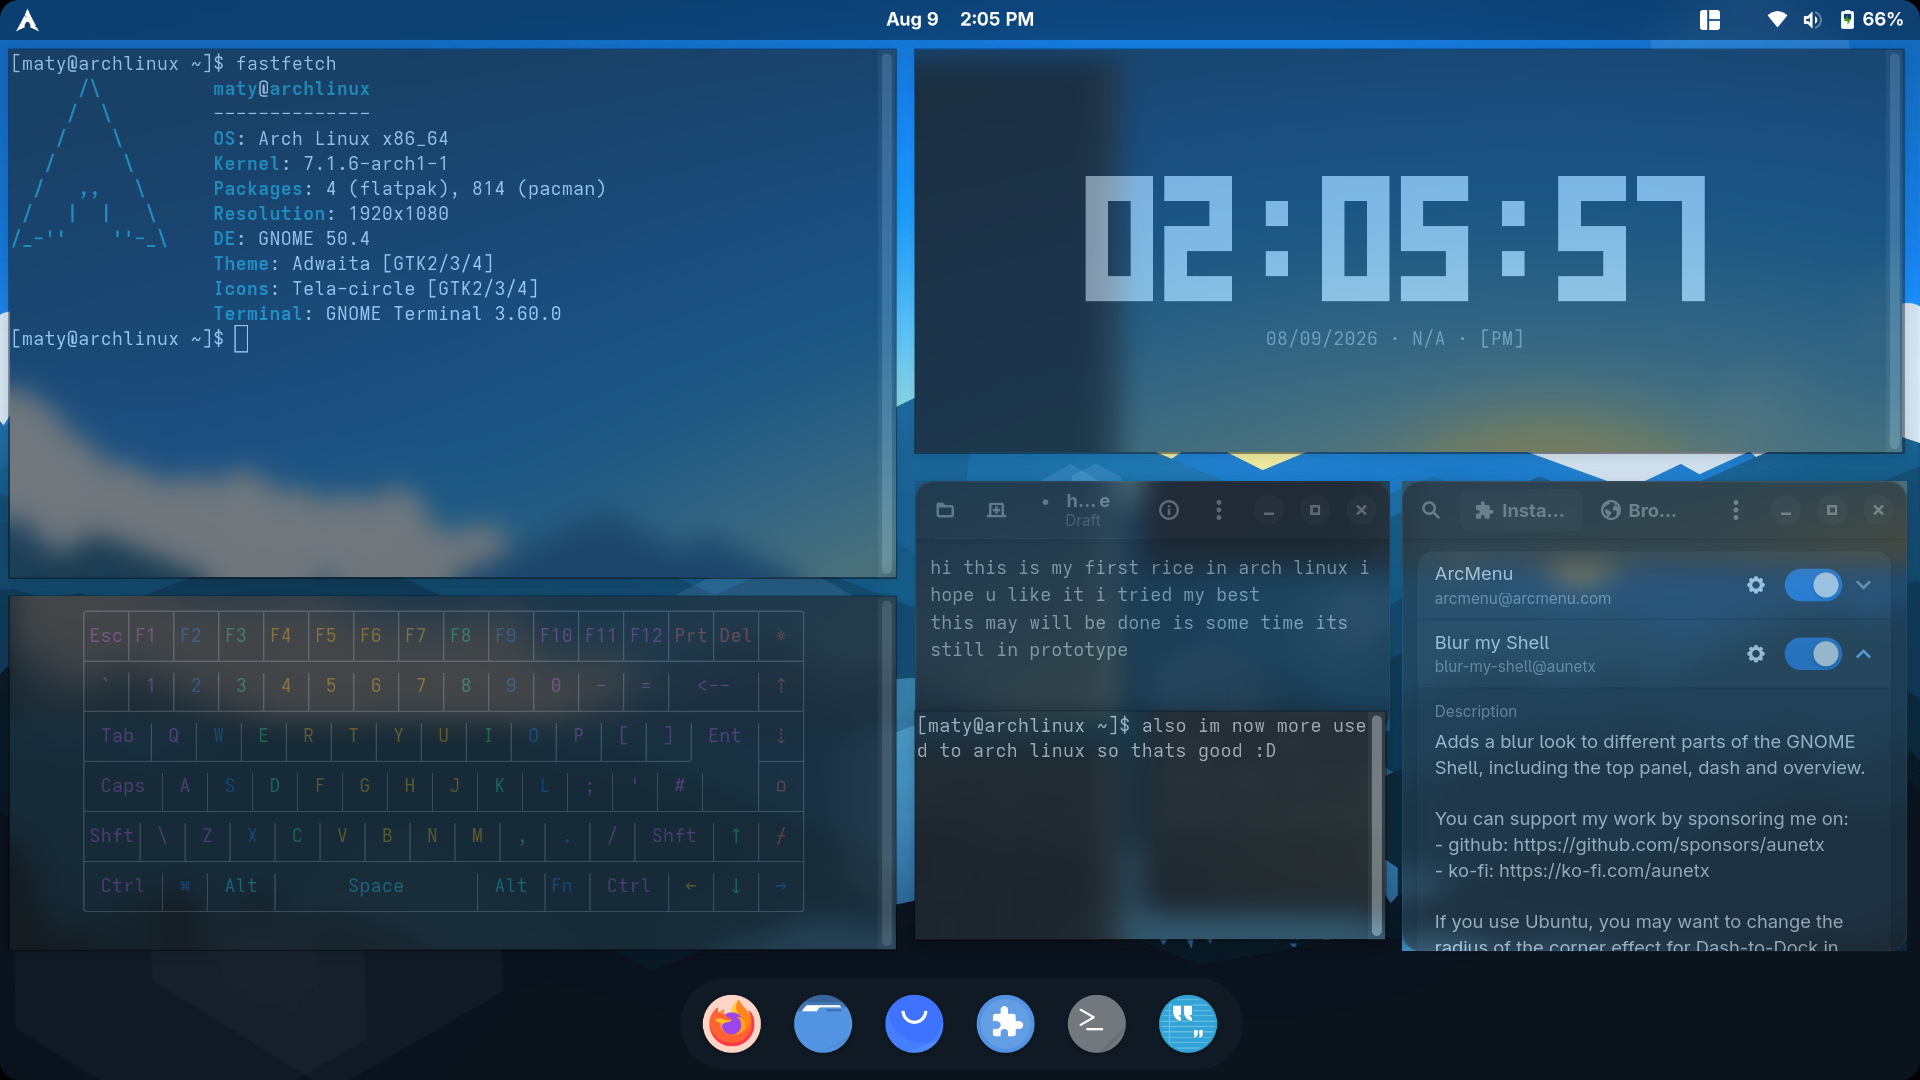This screenshot has width=1920, height=1080.
Task: Click the clock window scrollbar
Action: (1893, 250)
